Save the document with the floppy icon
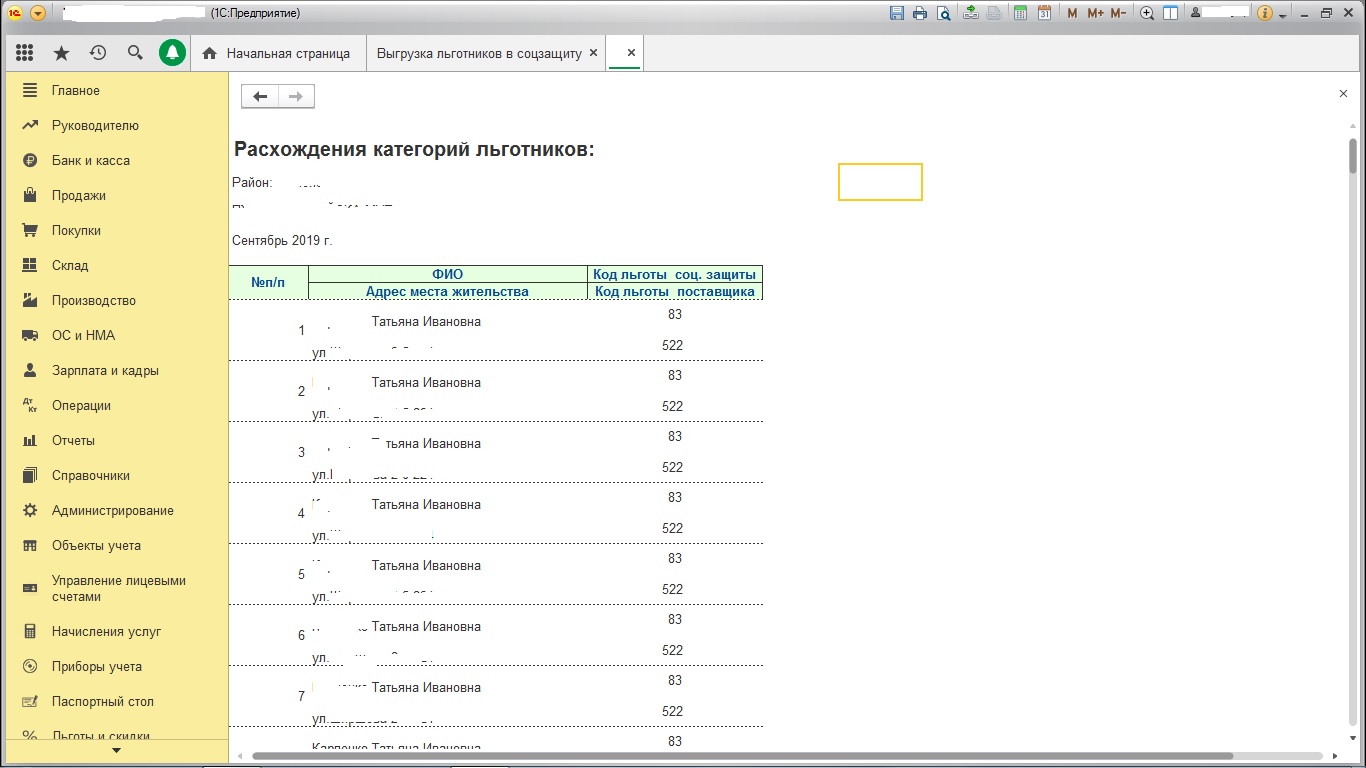Image resolution: width=1366 pixels, height=768 pixels. pyautogui.click(x=897, y=13)
